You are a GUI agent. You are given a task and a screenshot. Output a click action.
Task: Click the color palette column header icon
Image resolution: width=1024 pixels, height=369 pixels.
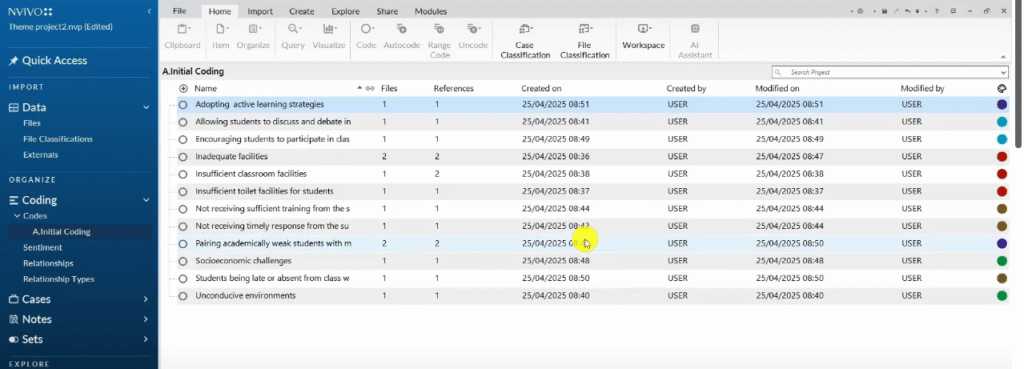pos(1002,88)
